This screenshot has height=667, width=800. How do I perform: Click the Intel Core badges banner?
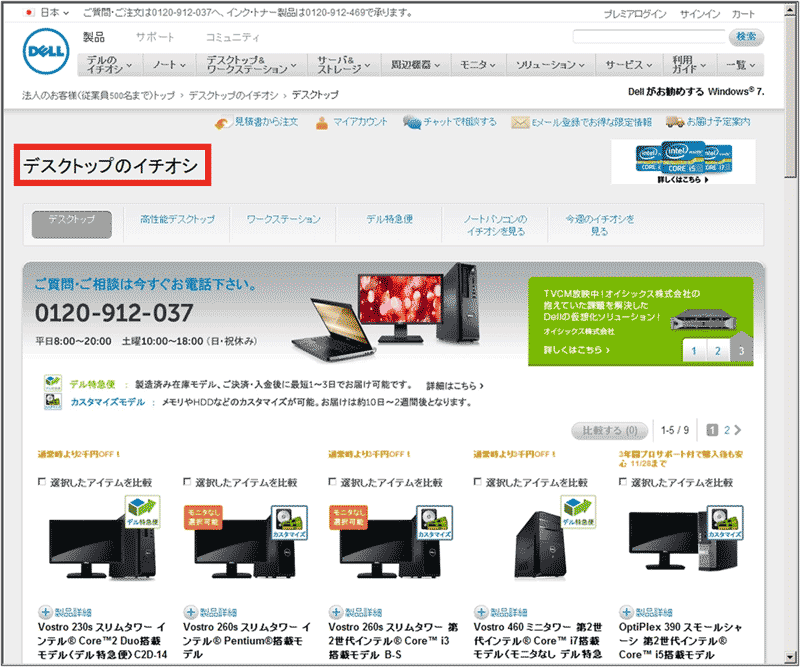[683, 161]
